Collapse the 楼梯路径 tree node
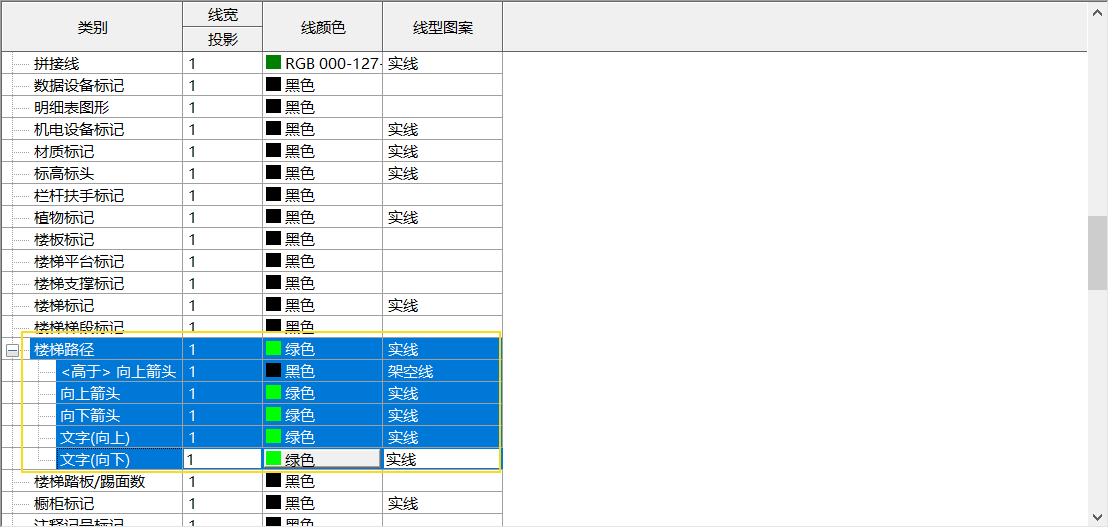 click(x=12, y=350)
